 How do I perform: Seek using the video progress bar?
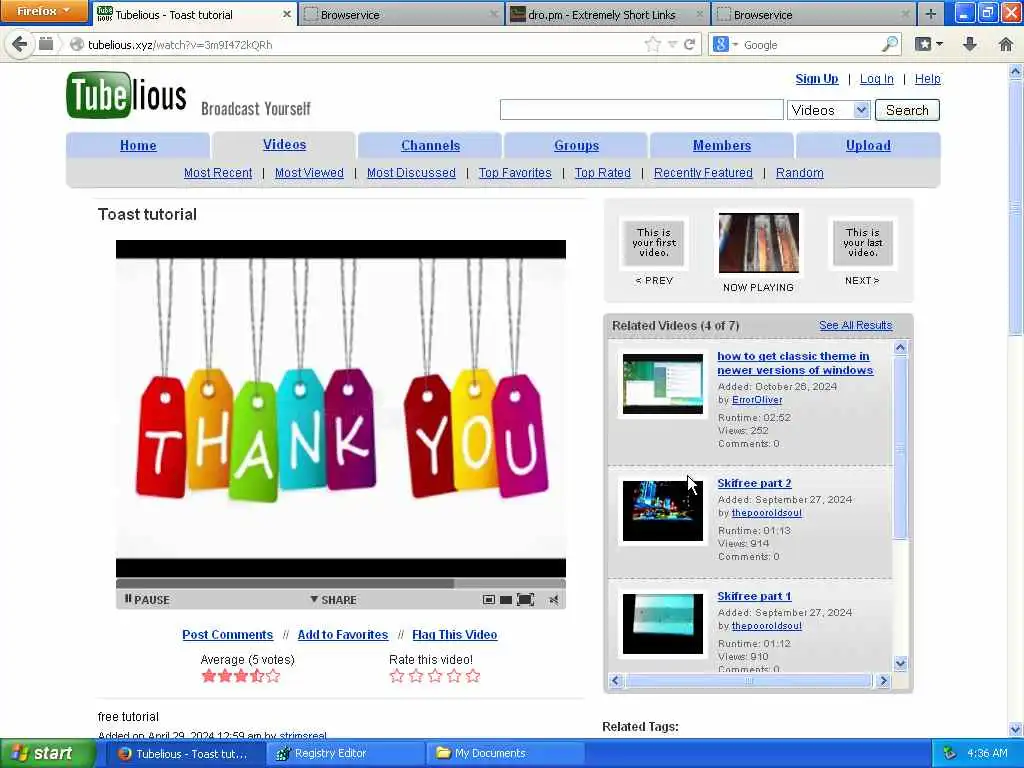click(341, 583)
